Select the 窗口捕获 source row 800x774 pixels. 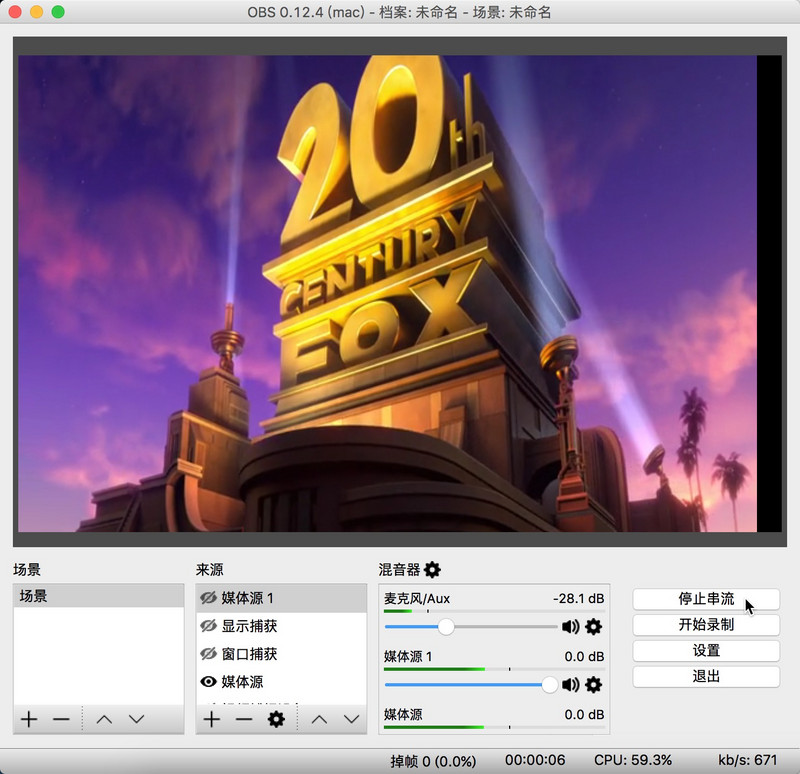point(281,654)
